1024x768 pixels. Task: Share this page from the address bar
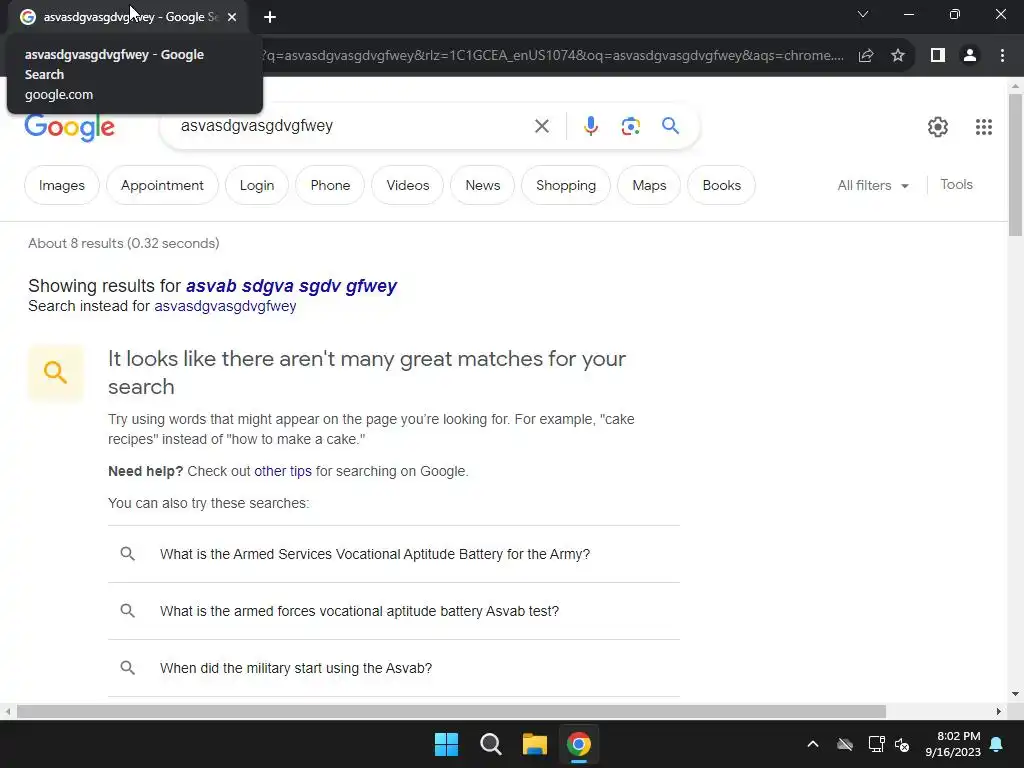pyautogui.click(x=866, y=56)
